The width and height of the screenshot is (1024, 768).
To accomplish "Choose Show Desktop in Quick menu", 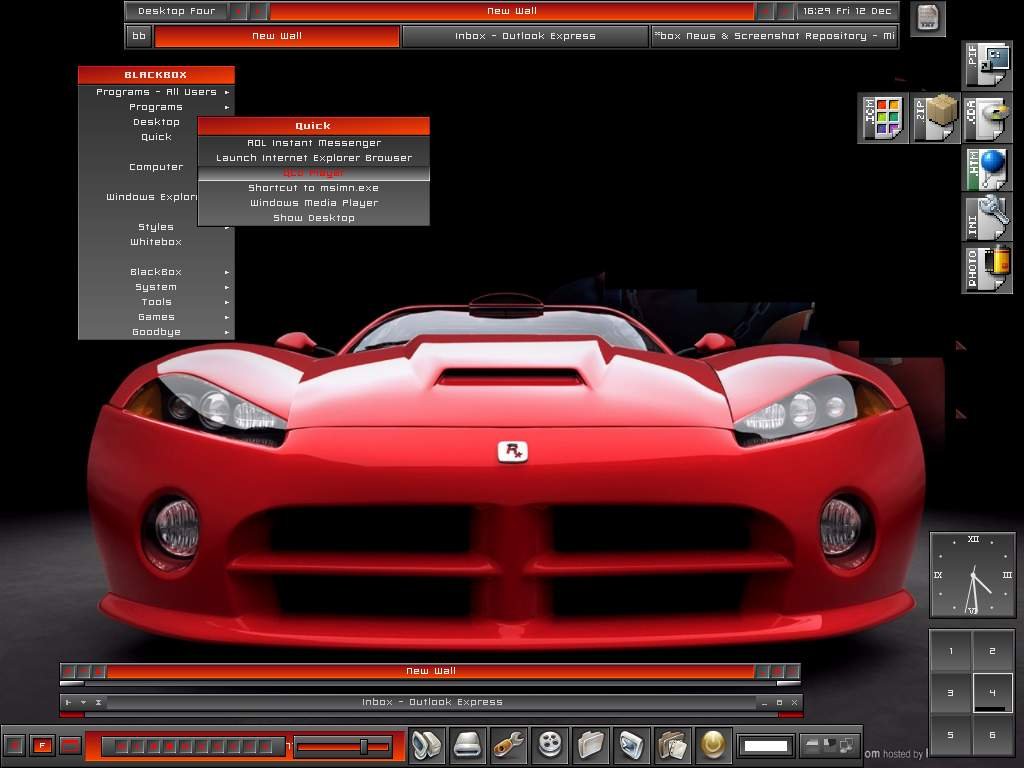I will click(313, 218).
